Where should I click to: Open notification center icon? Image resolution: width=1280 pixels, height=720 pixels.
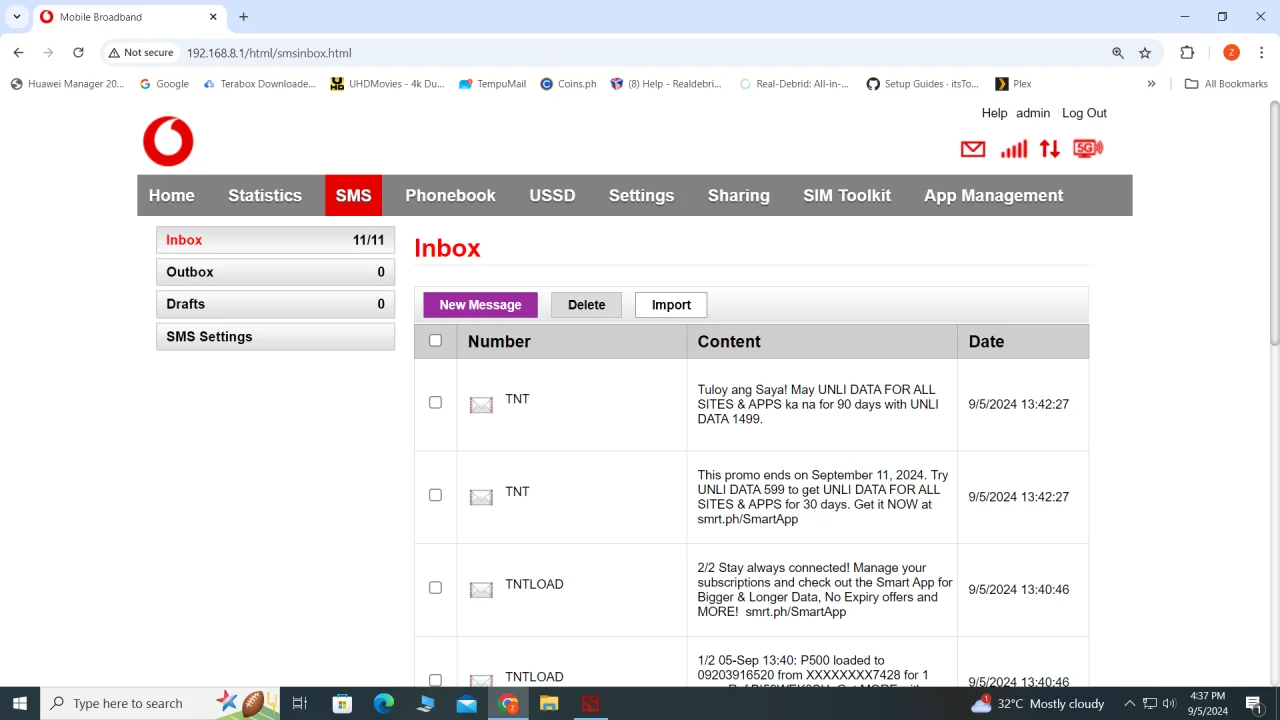click(1253, 703)
